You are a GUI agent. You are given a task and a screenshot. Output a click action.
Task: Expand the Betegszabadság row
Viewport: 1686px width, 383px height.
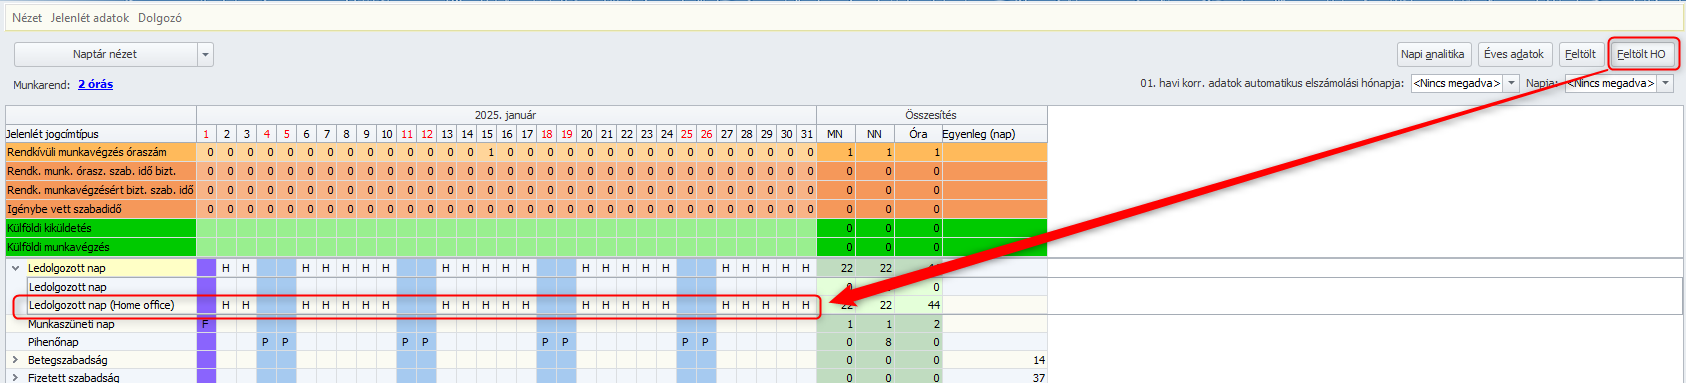click(15, 360)
